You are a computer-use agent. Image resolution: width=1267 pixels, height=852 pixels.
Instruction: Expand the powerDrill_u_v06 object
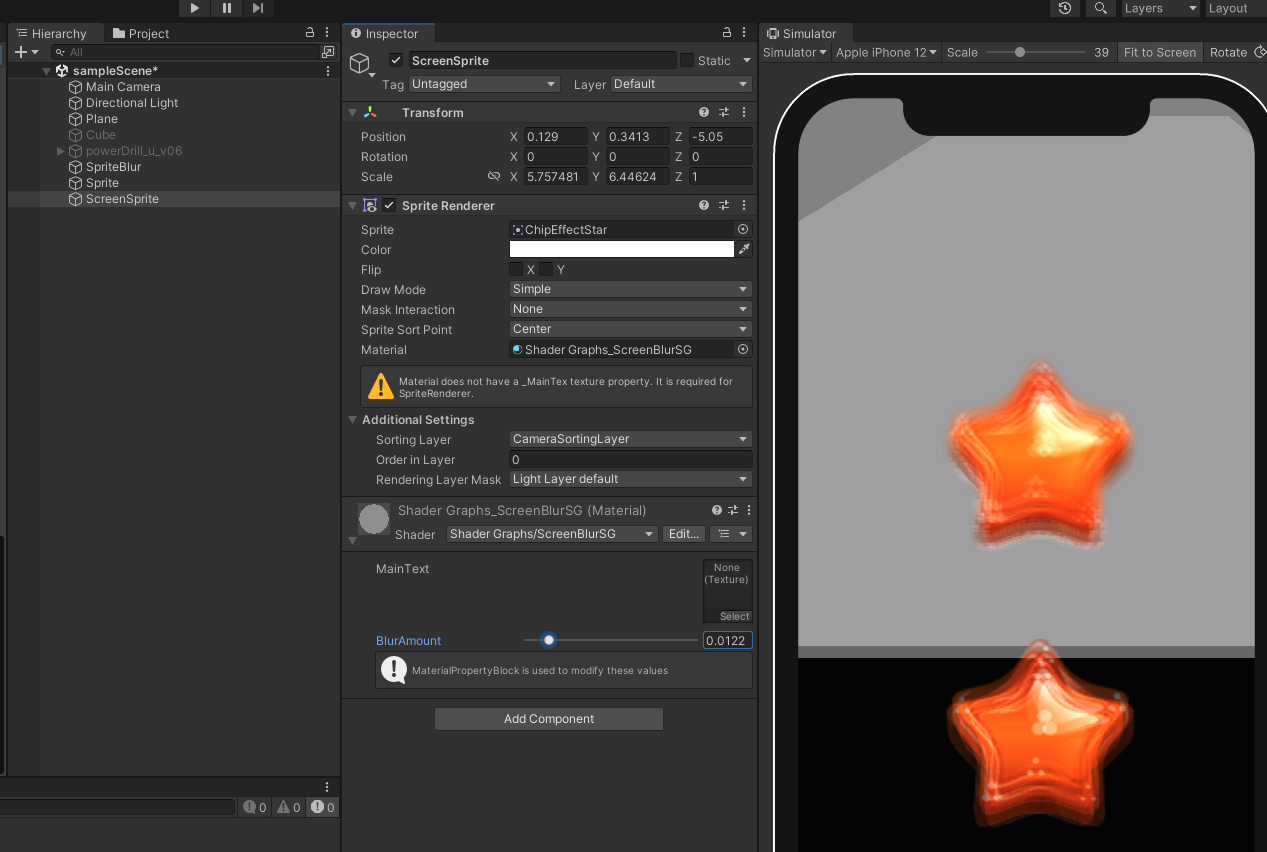tap(61, 151)
